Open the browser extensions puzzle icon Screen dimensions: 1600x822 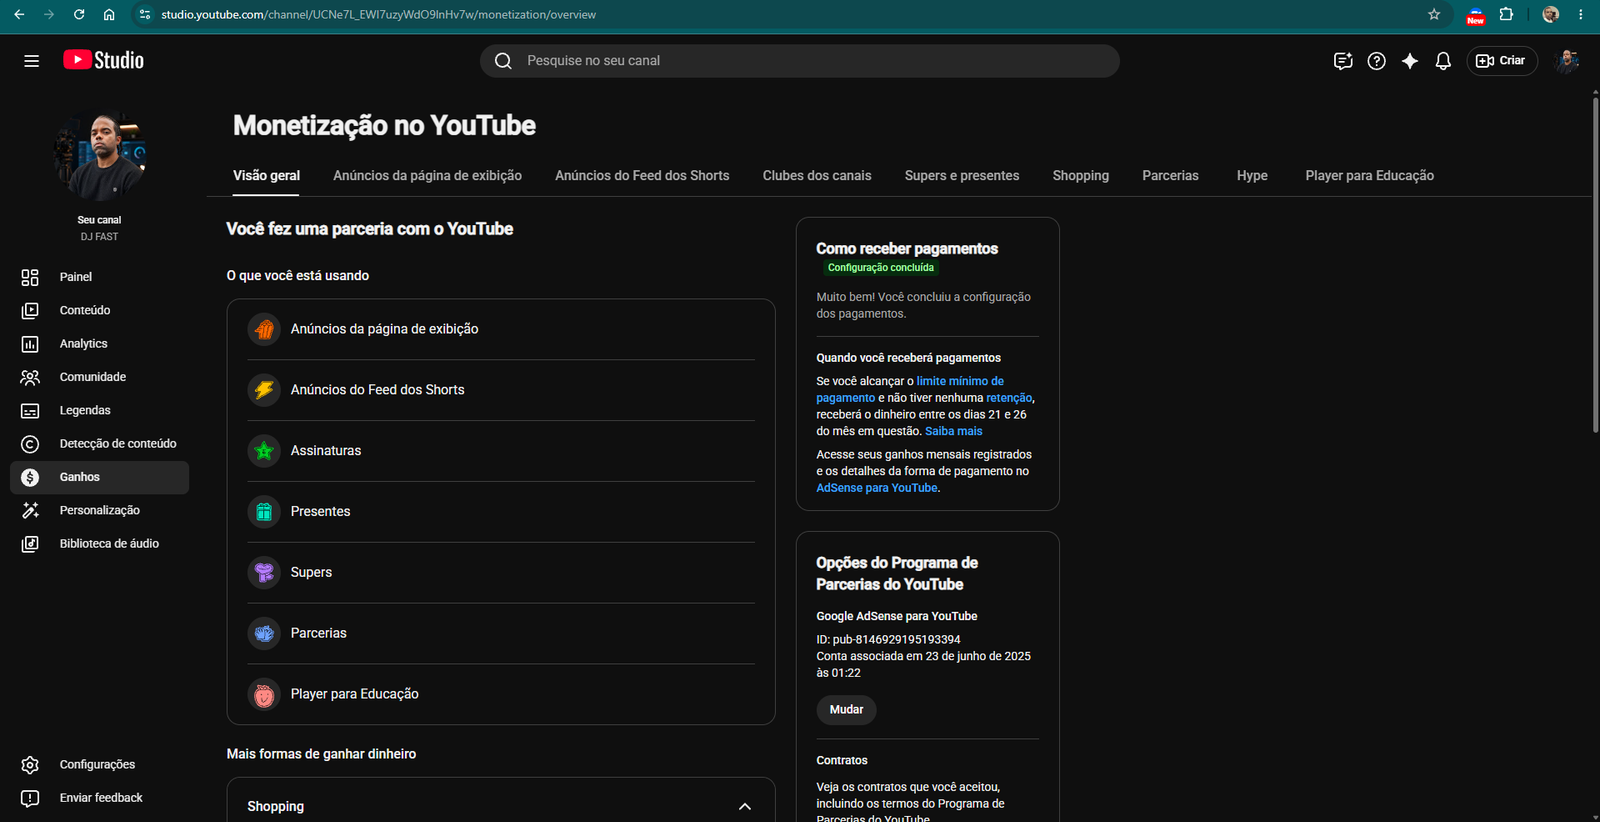pos(1506,15)
